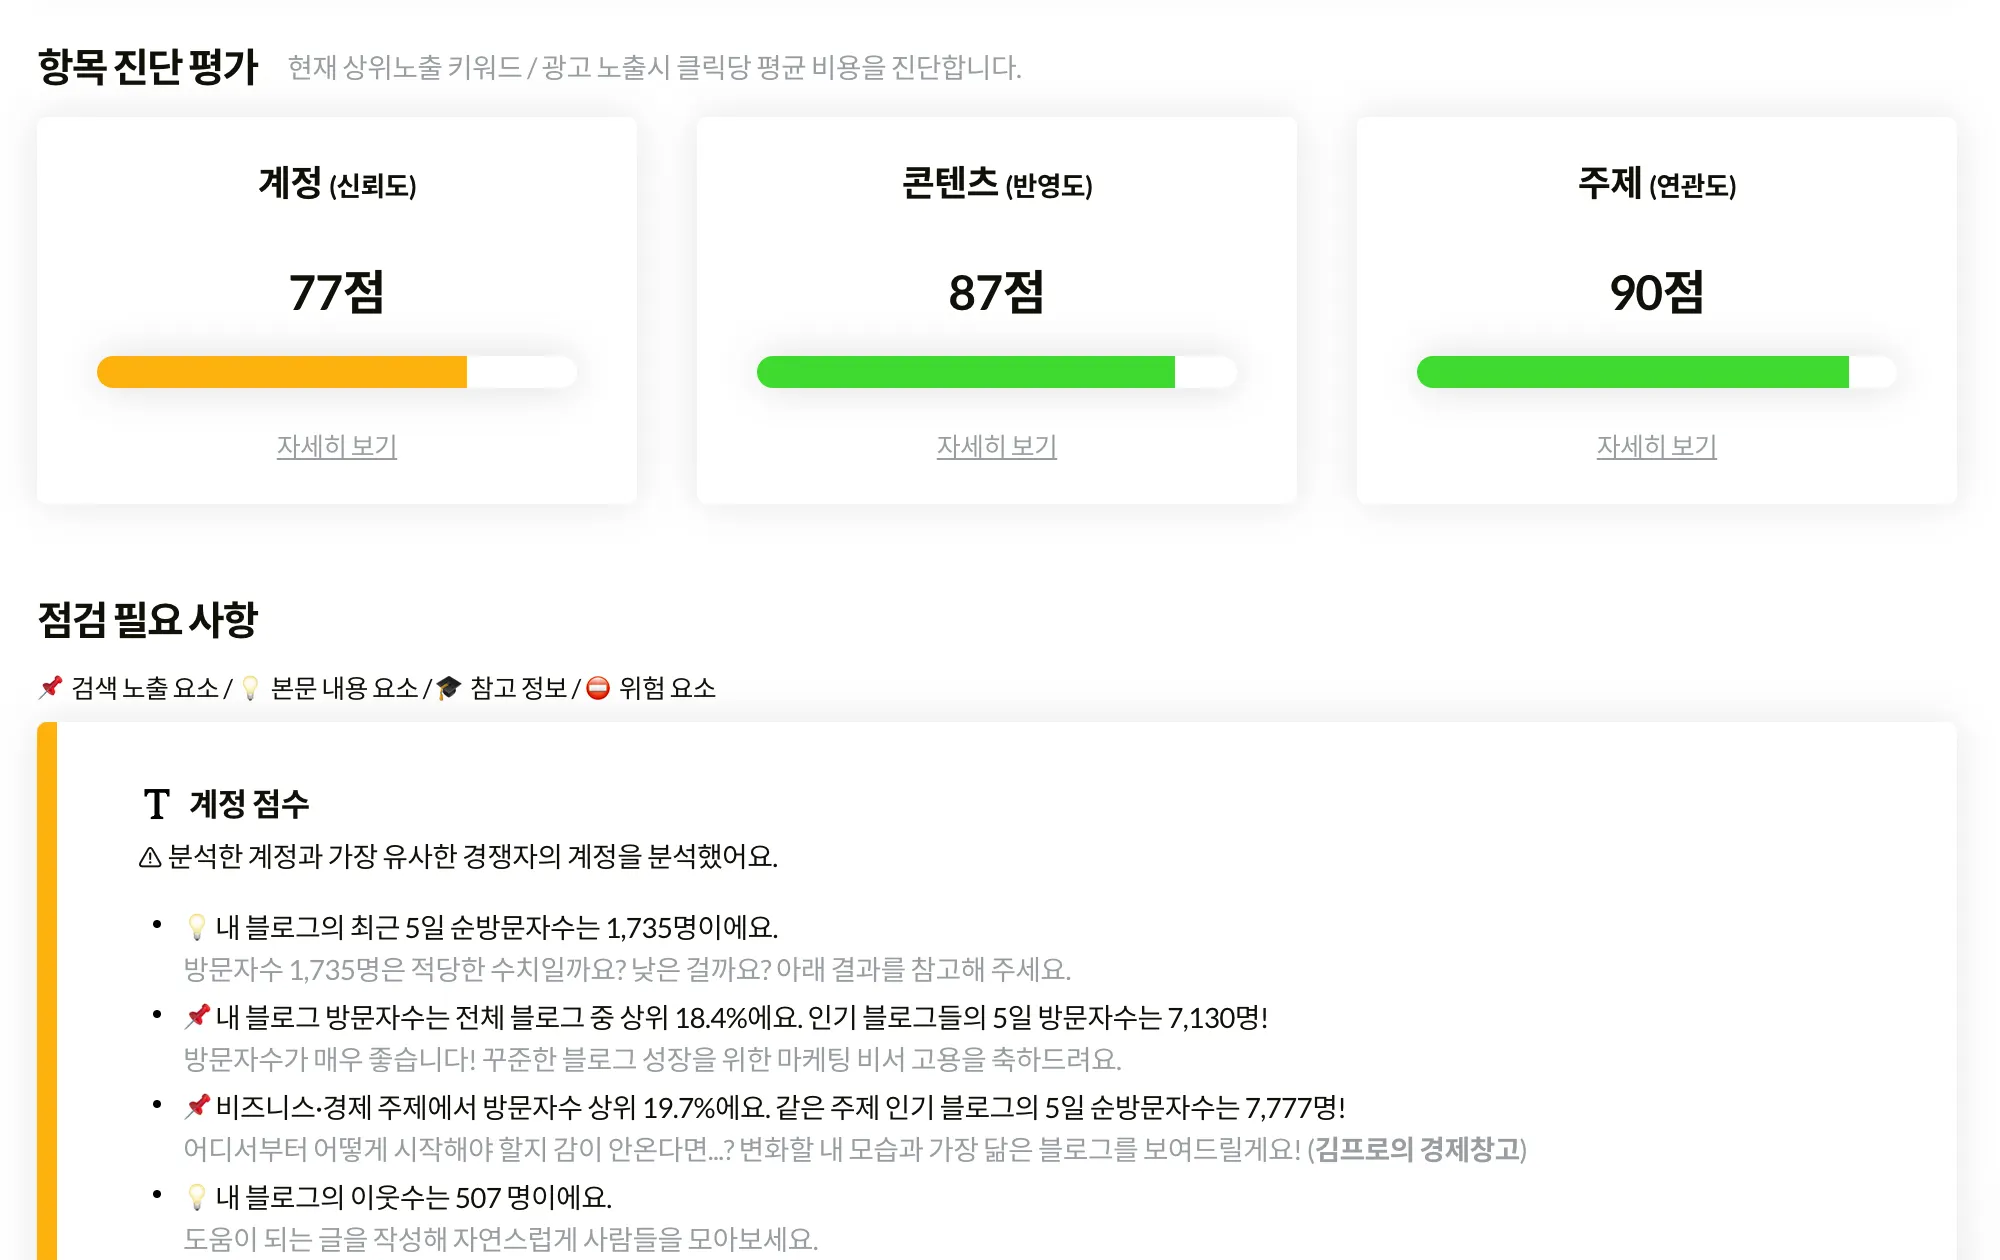The image size is (2000, 1260).
Task: Click the green 주제 90점 progress bar
Action: pyautogui.click(x=1632, y=372)
